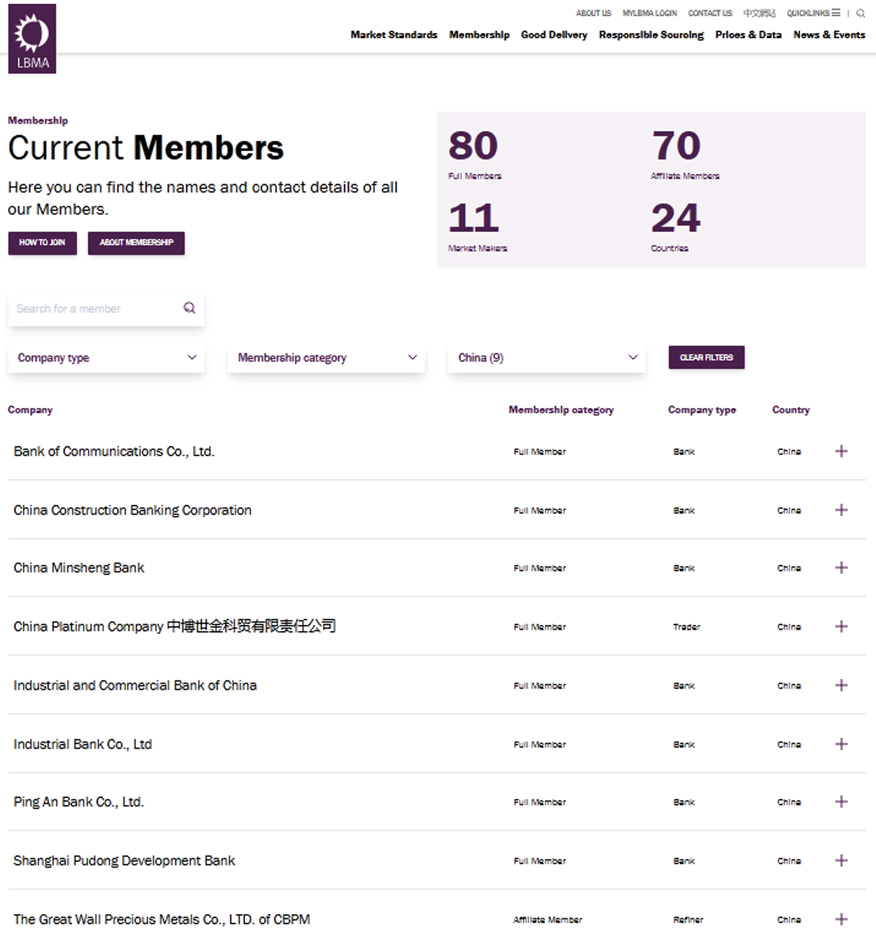The width and height of the screenshot is (876, 946).
Task: Expand Shanghai Pudong Development Bank plus icon
Action: 841,861
